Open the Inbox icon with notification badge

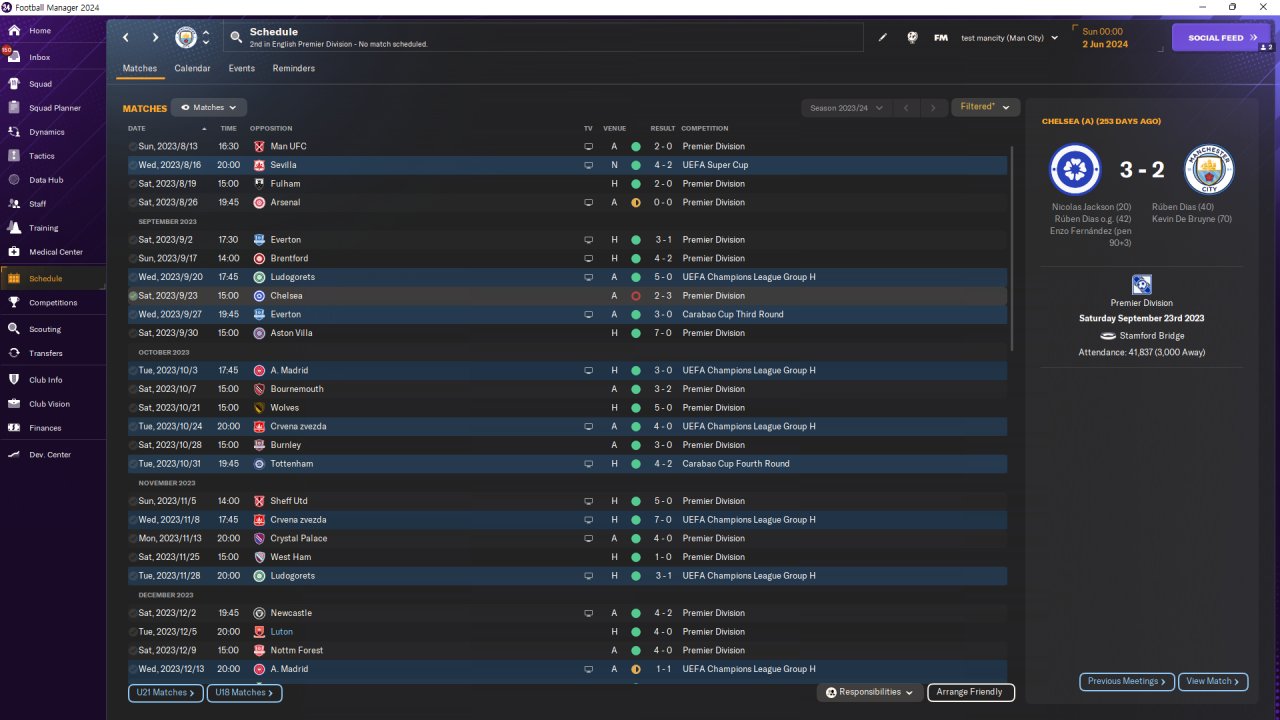[x=14, y=57]
